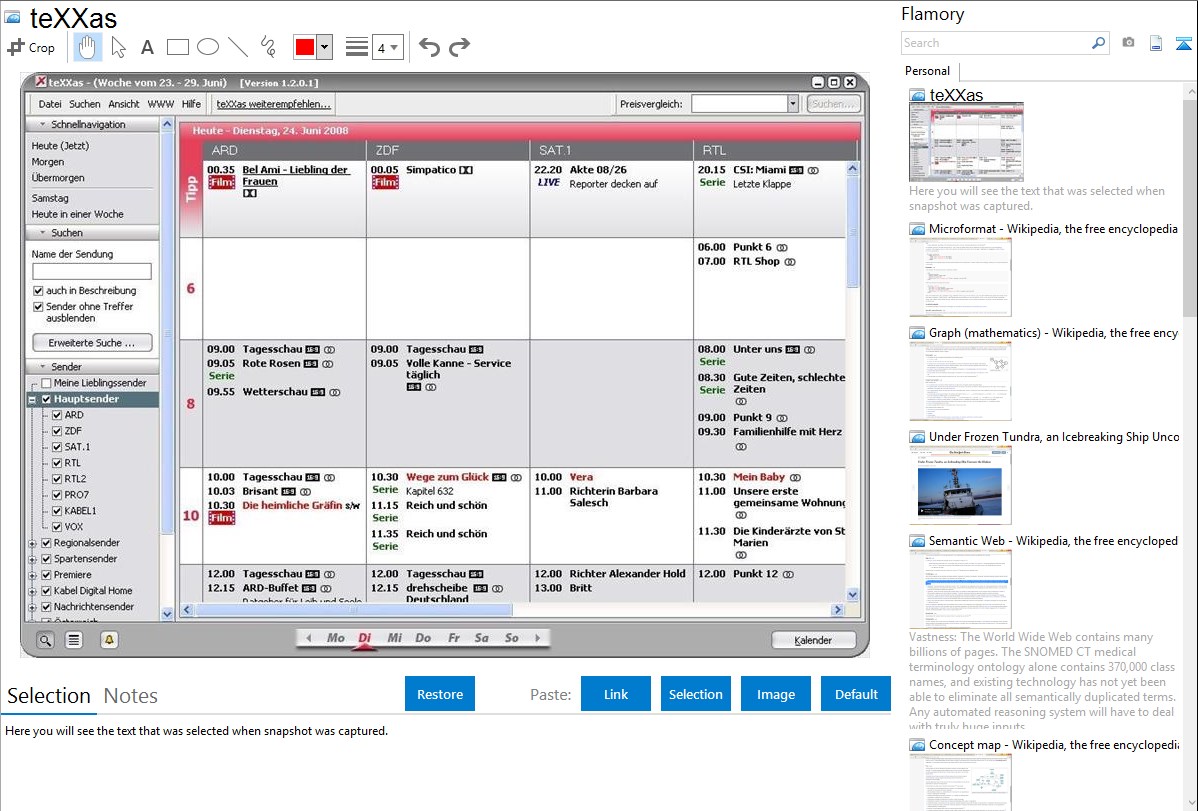This screenshot has width=1198, height=811.
Task: Paste as Link button
Action: tap(616, 694)
